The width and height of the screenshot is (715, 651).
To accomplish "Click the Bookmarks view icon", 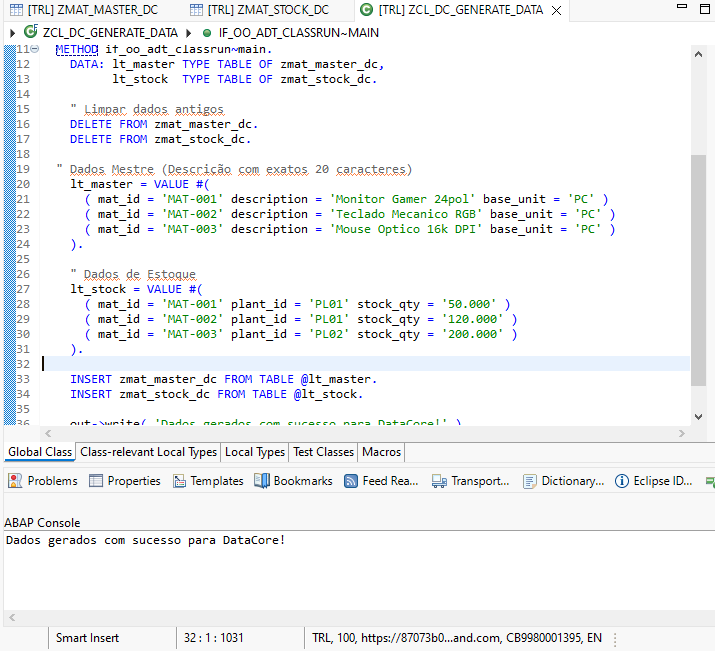I will click(x=262, y=481).
